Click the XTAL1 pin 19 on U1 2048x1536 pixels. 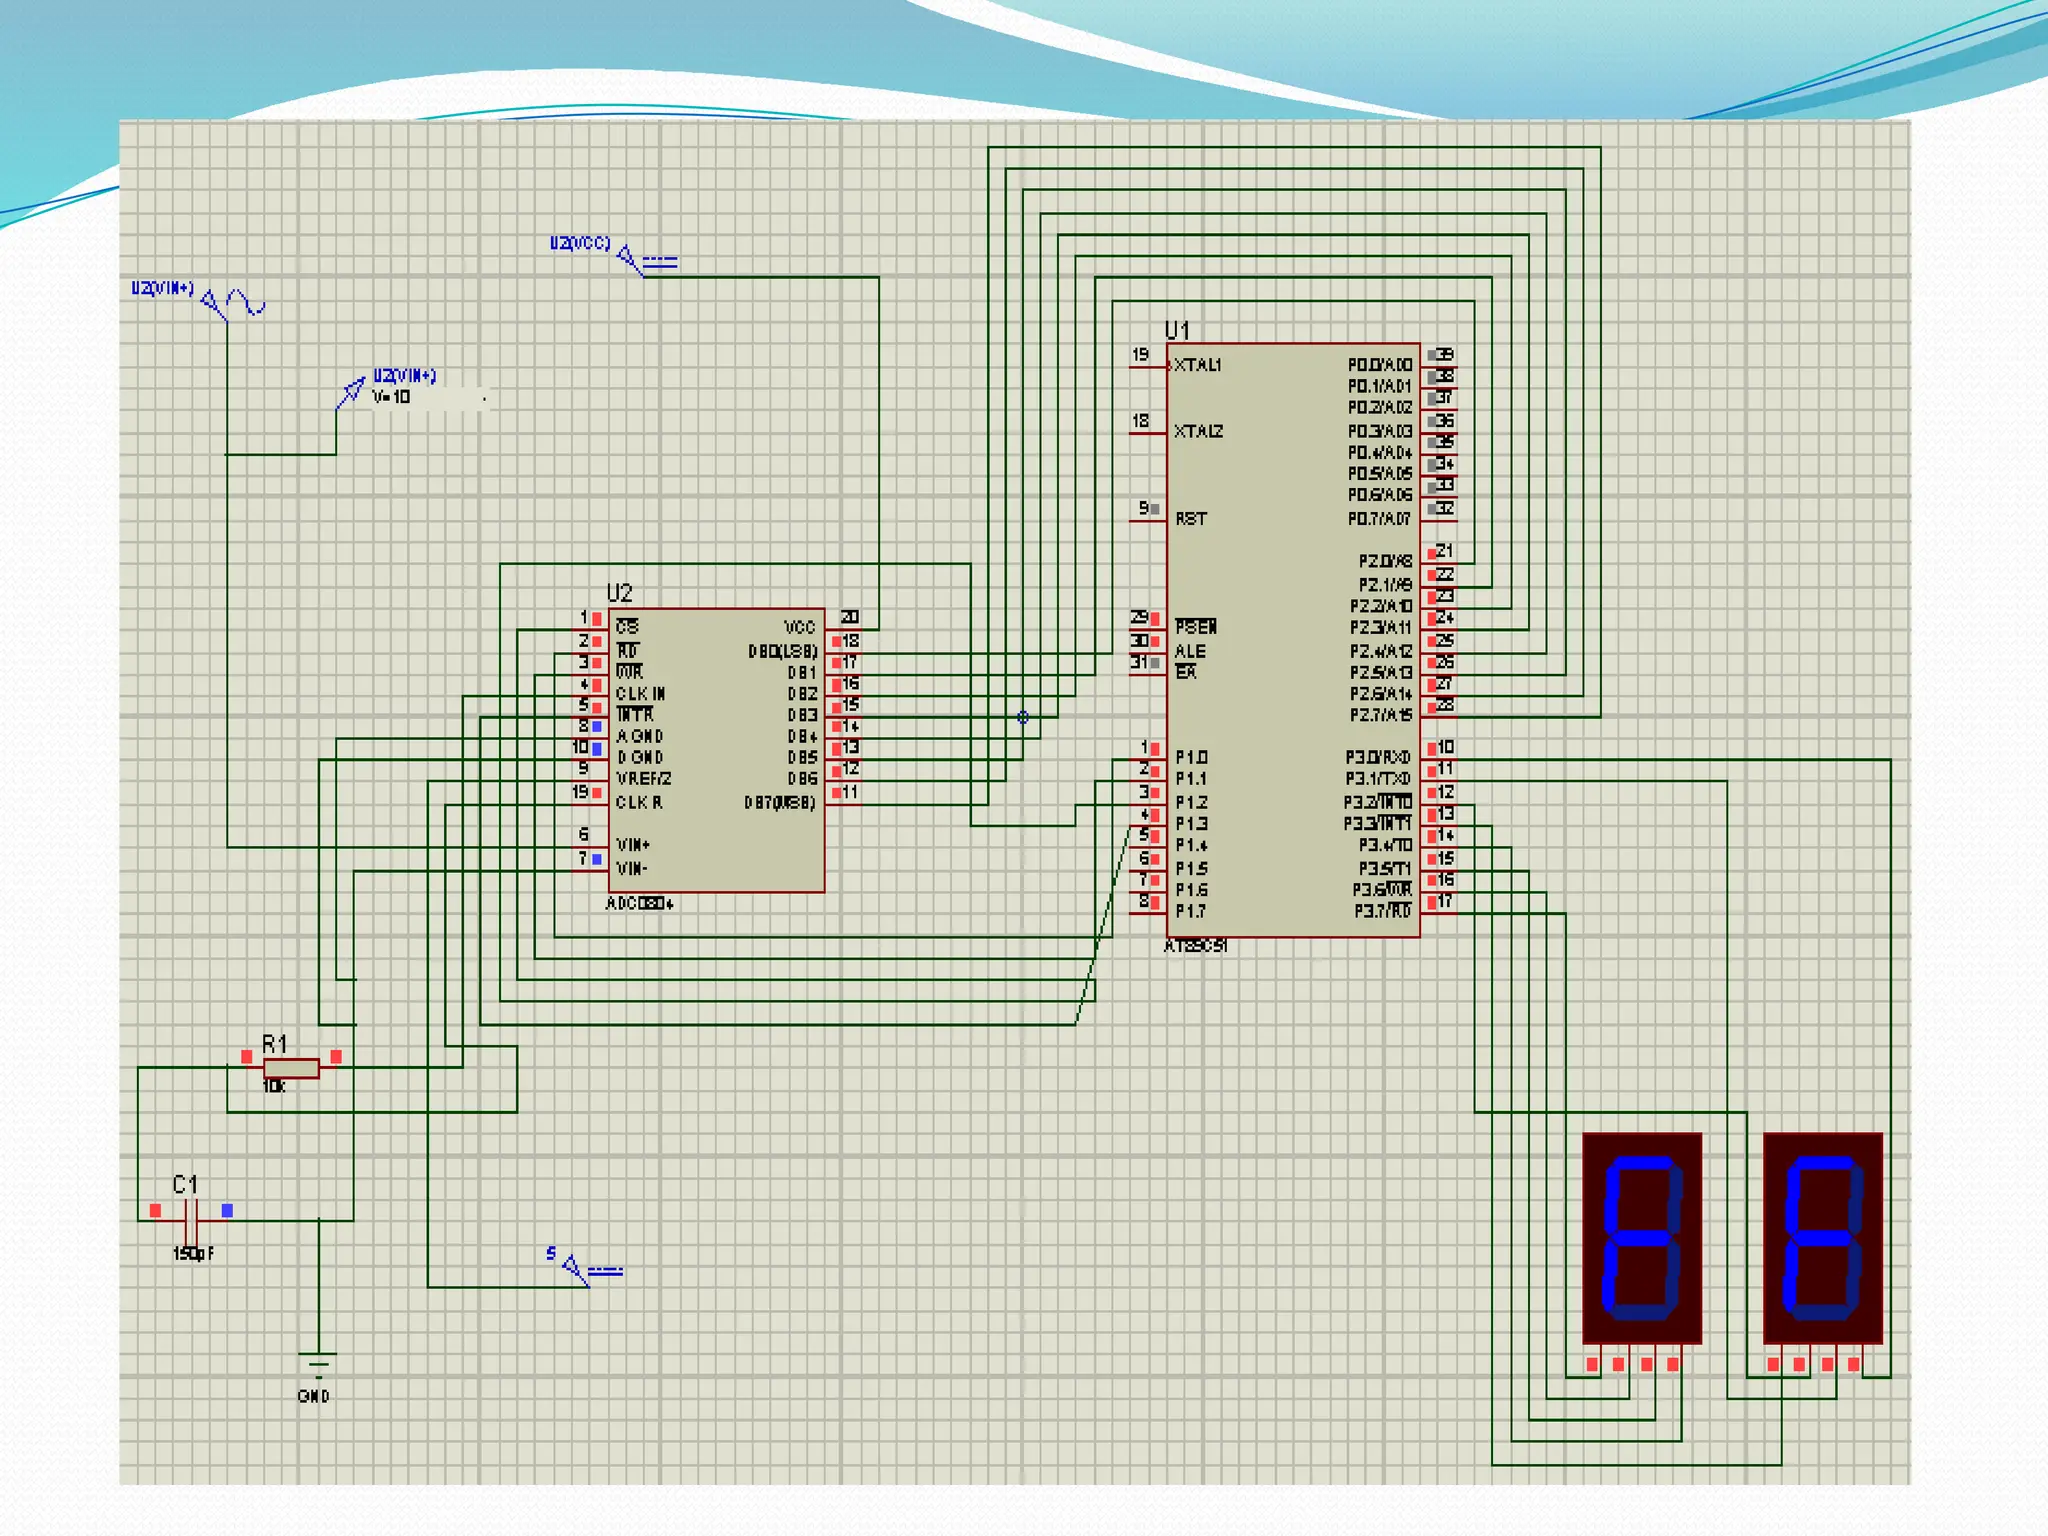1148,366
